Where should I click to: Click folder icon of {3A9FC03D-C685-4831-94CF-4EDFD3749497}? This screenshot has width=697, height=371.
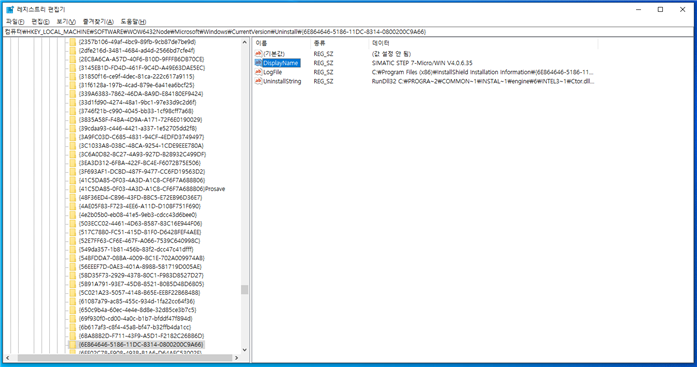[72, 137]
